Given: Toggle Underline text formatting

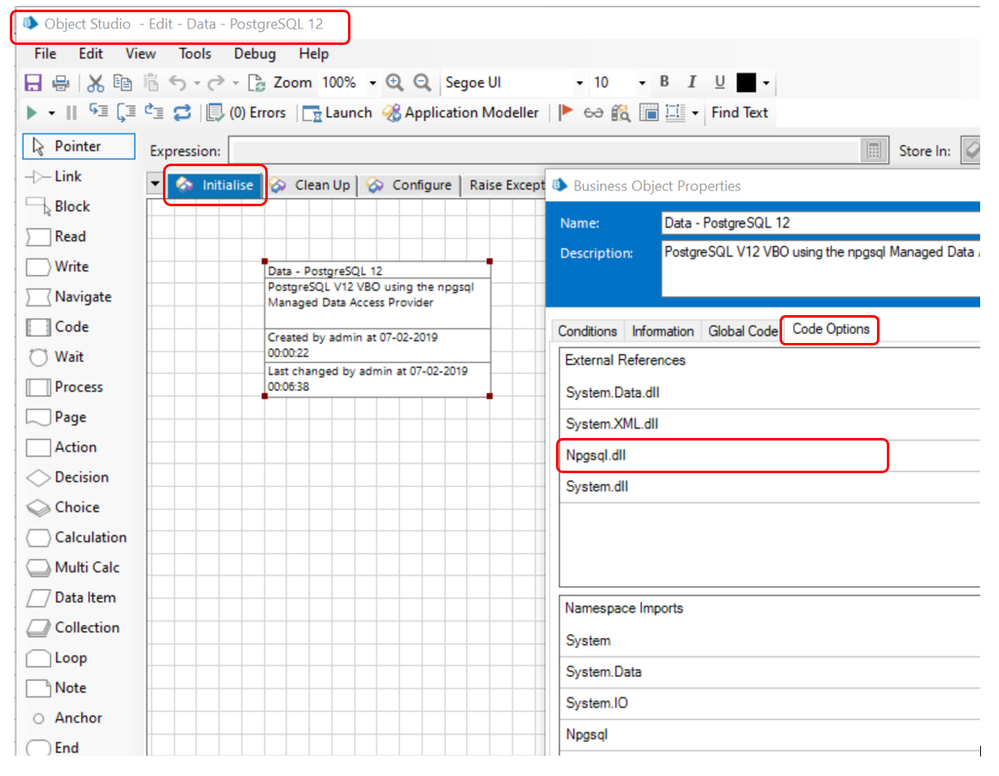Looking at the screenshot, I should (x=719, y=82).
